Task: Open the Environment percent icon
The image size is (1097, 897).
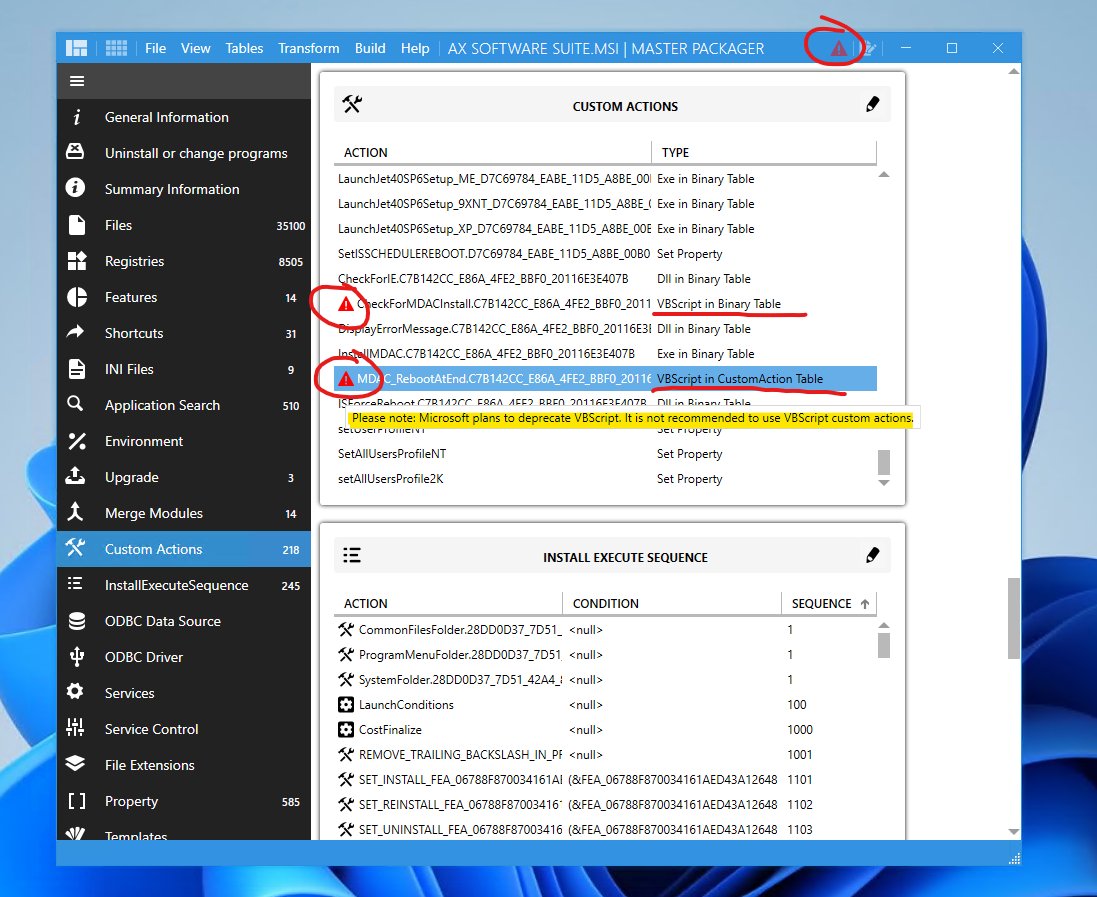Action: (x=76, y=441)
